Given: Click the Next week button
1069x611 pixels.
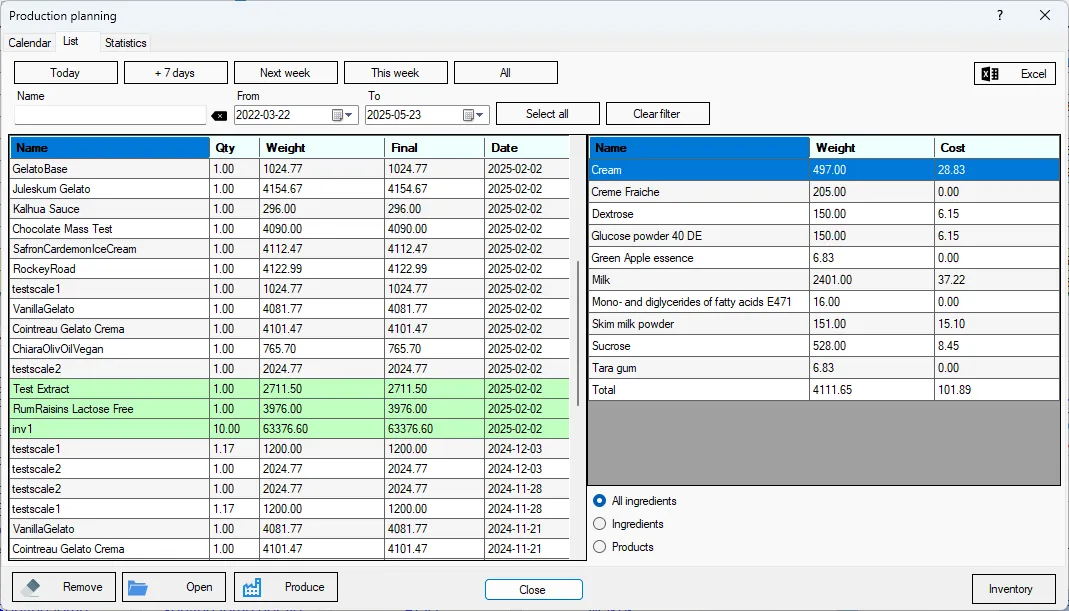Looking at the screenshot, I should coord(286,72).
